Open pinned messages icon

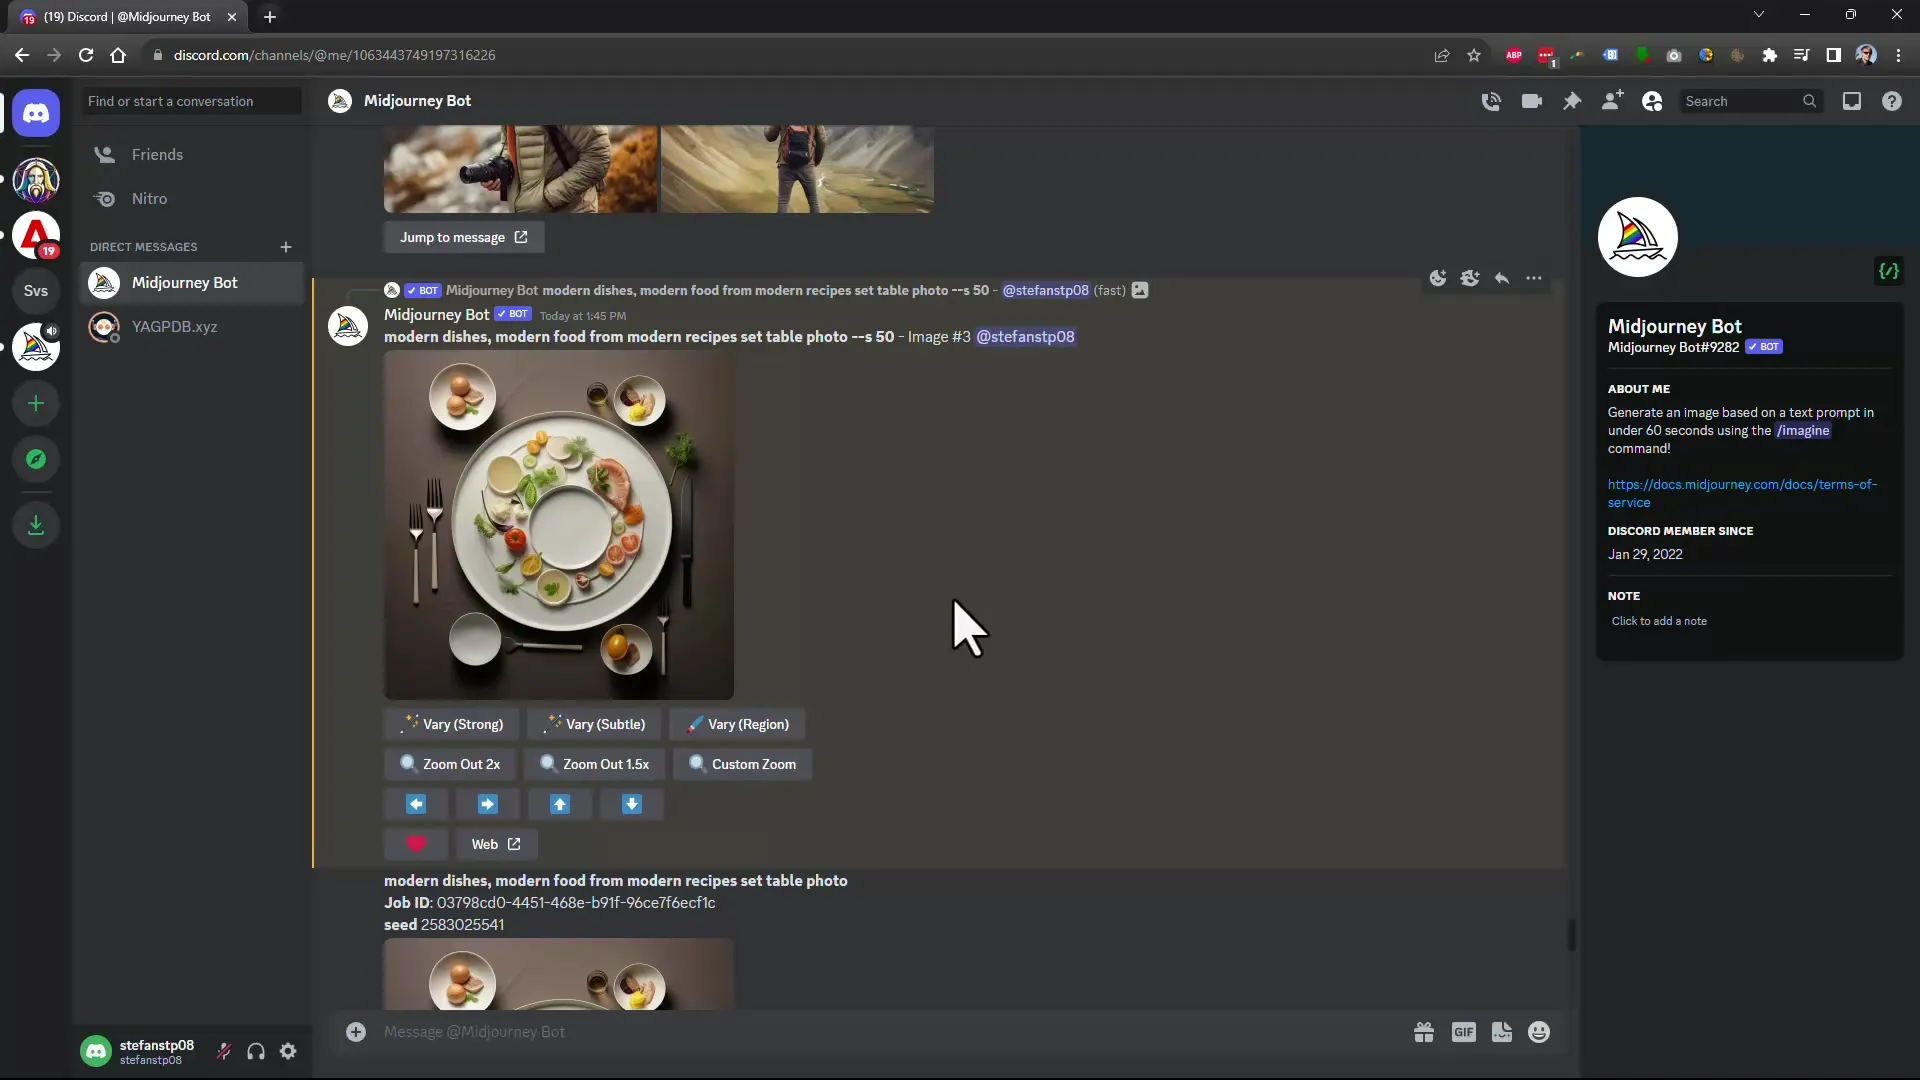[1572, 101]
